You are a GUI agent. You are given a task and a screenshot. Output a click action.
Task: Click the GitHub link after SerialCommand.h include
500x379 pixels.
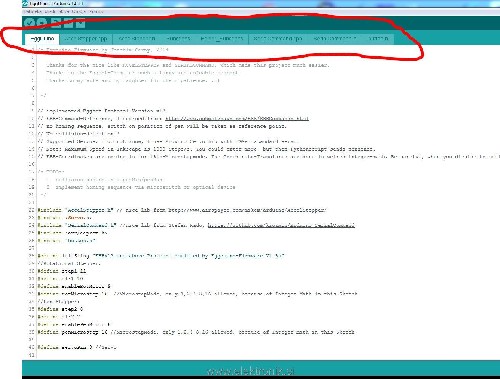coord(281,225)
